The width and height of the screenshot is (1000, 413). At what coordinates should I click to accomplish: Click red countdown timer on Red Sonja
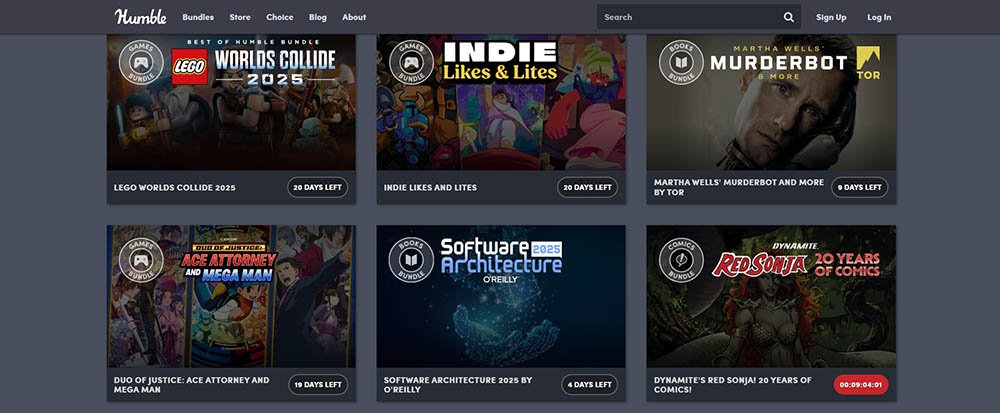click(861, 385)
